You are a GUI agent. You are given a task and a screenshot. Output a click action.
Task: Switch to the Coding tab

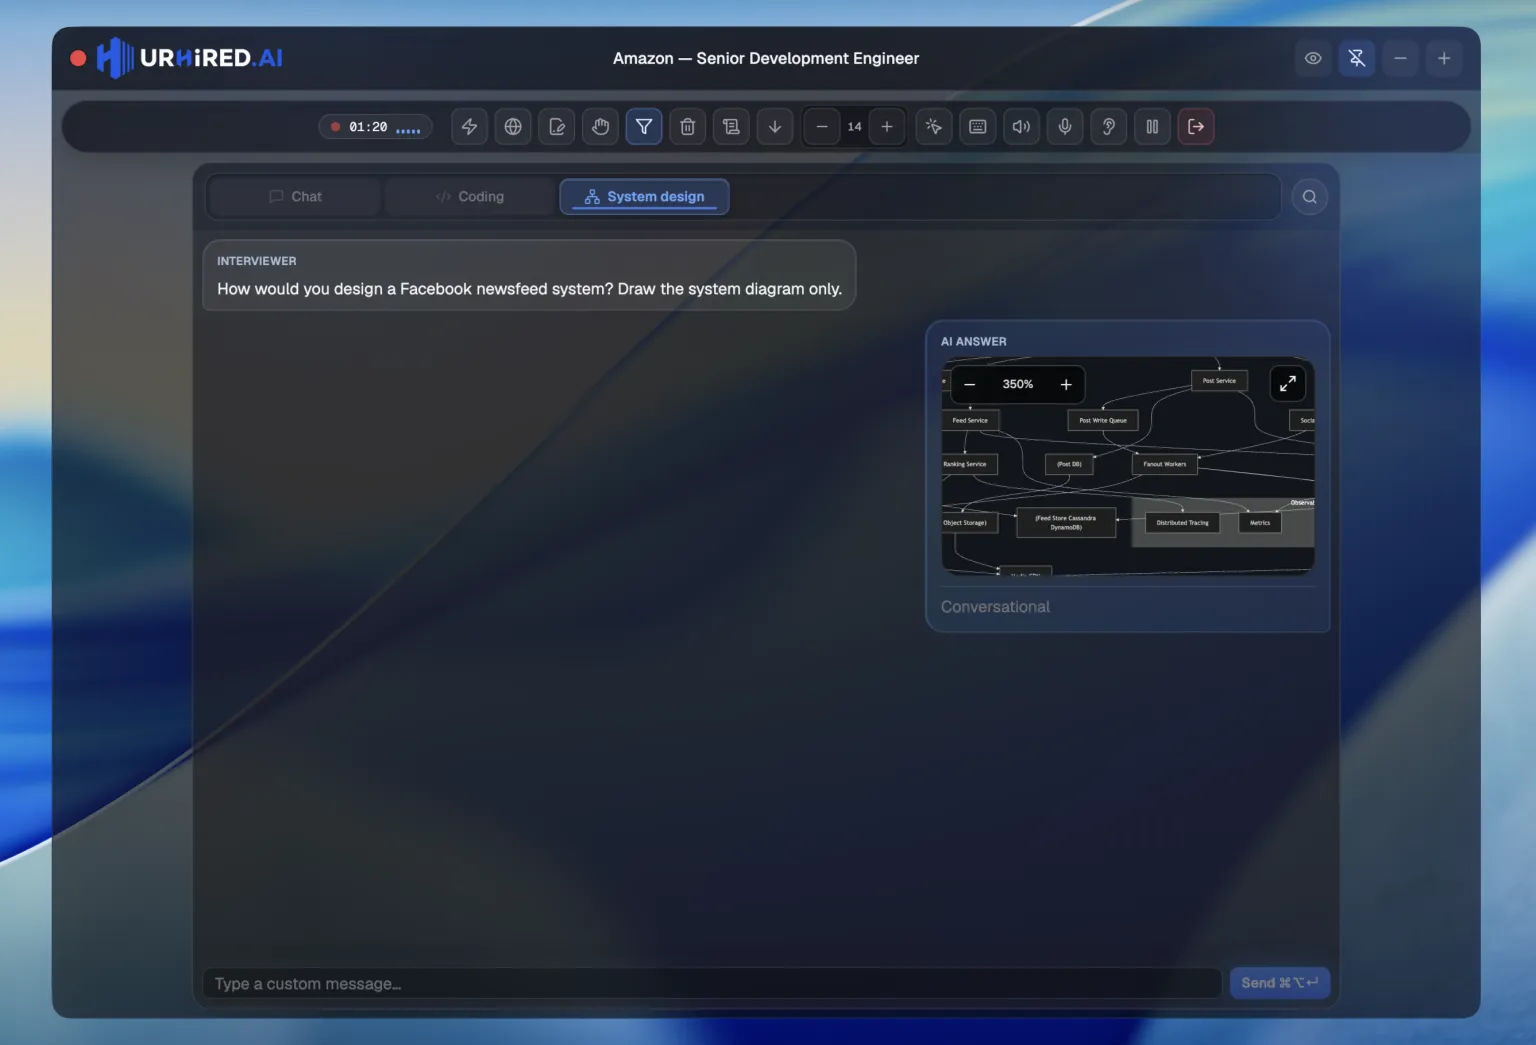tap(469, 197)
